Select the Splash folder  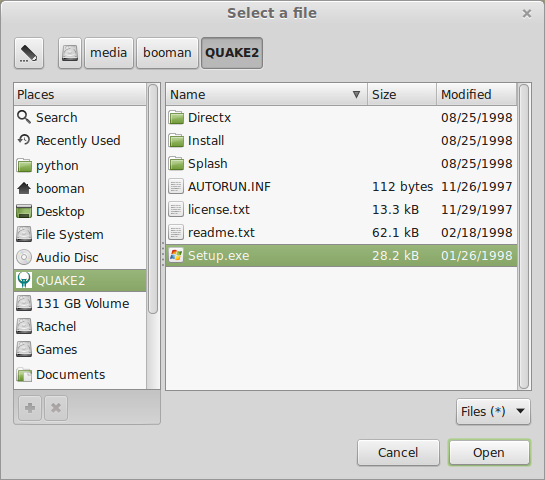tap(342, 163)
